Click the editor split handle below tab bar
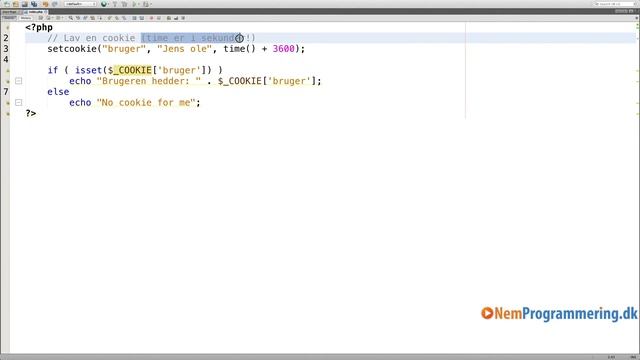 click(637, 18)
